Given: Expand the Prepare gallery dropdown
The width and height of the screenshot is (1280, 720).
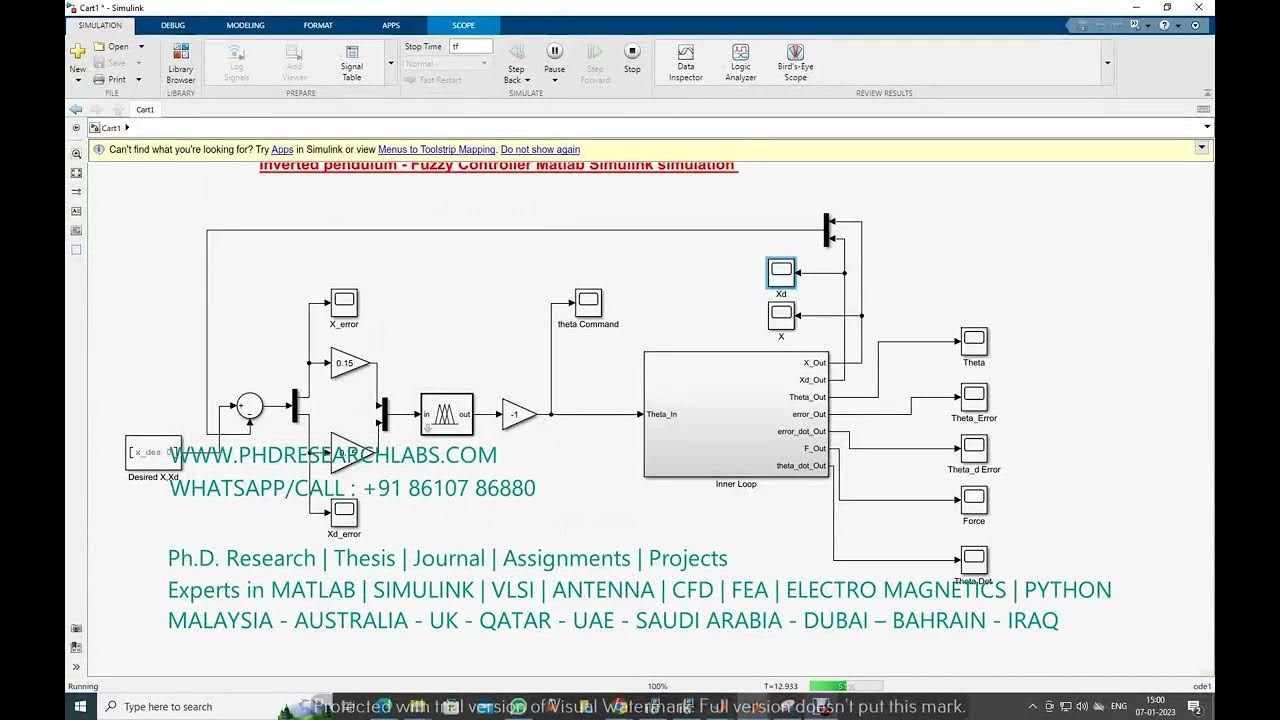Looking at the screenshot, I should [x=390, y=63].
